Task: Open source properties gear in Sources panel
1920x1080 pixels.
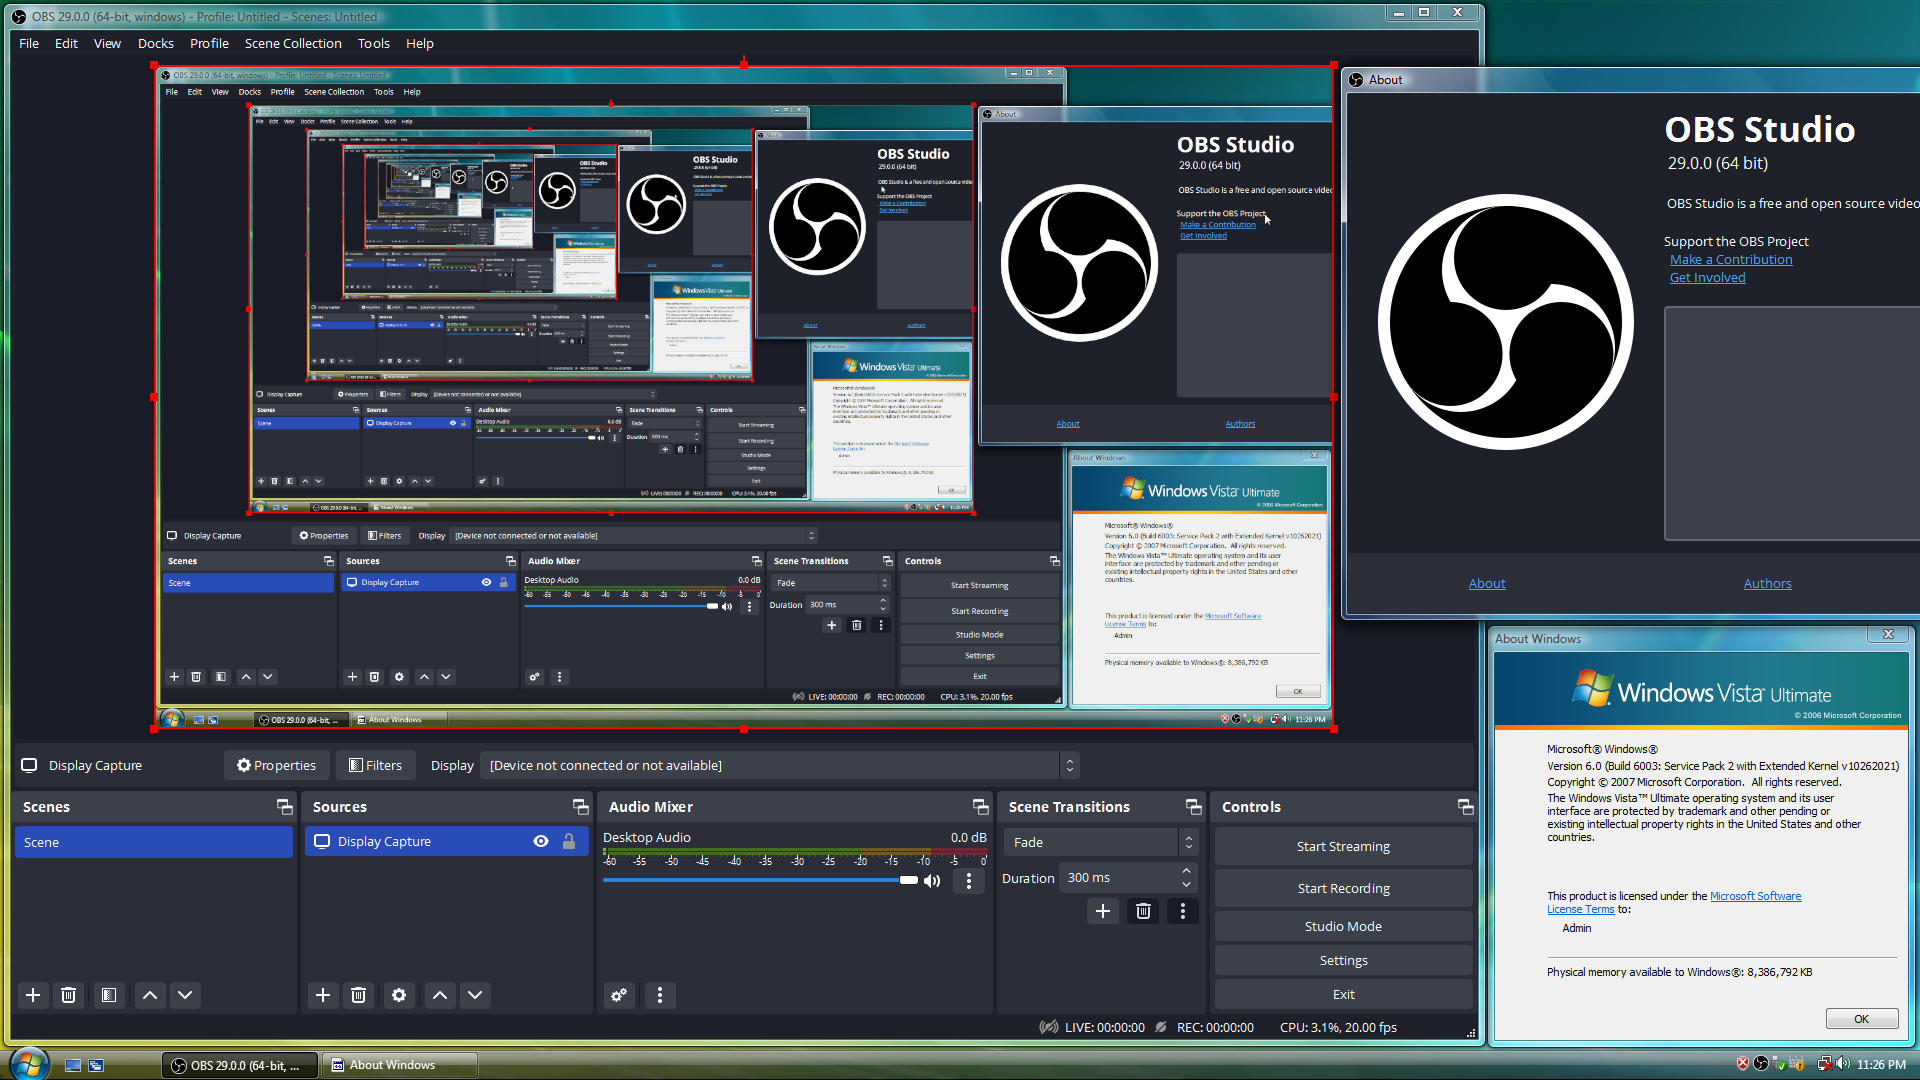Action: [x=399, y=995]
